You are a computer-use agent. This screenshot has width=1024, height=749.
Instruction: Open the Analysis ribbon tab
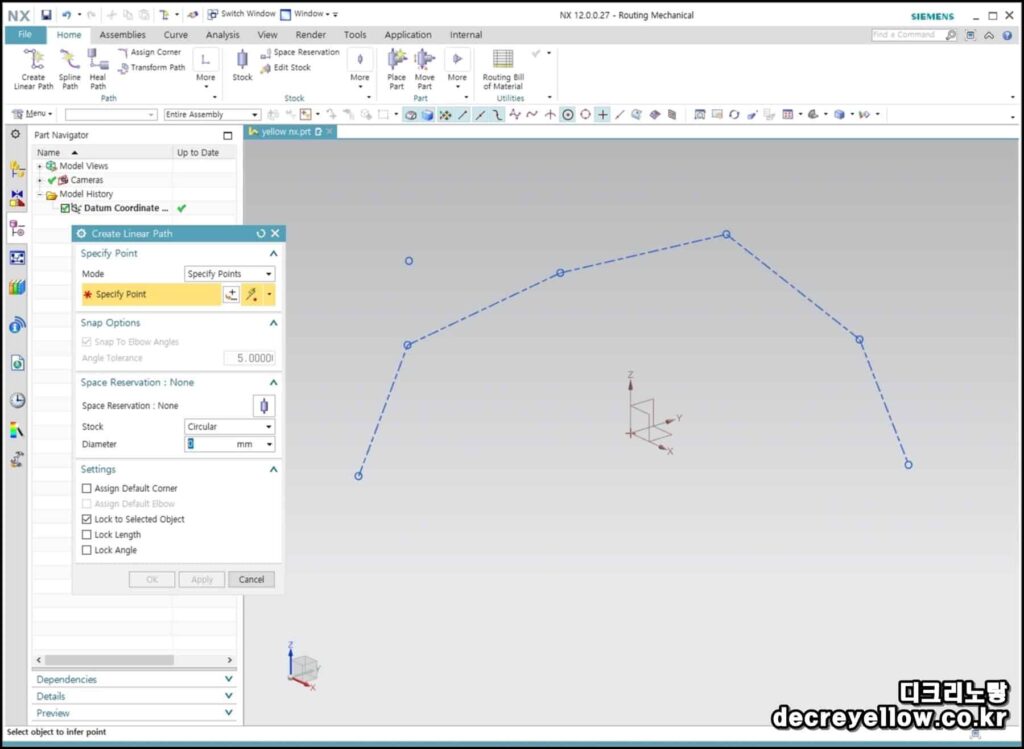coord(223,35)
